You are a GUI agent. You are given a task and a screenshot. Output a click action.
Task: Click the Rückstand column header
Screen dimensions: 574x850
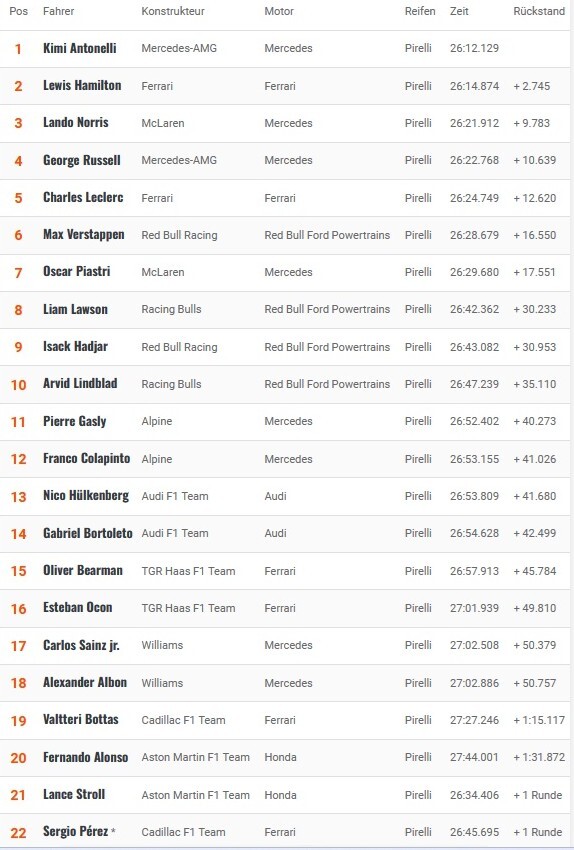coord(539,11)
